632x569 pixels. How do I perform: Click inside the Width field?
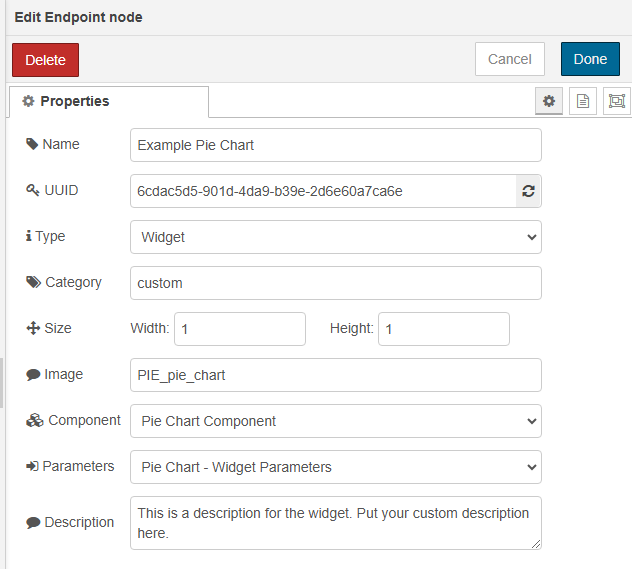[x=240, y=329]
